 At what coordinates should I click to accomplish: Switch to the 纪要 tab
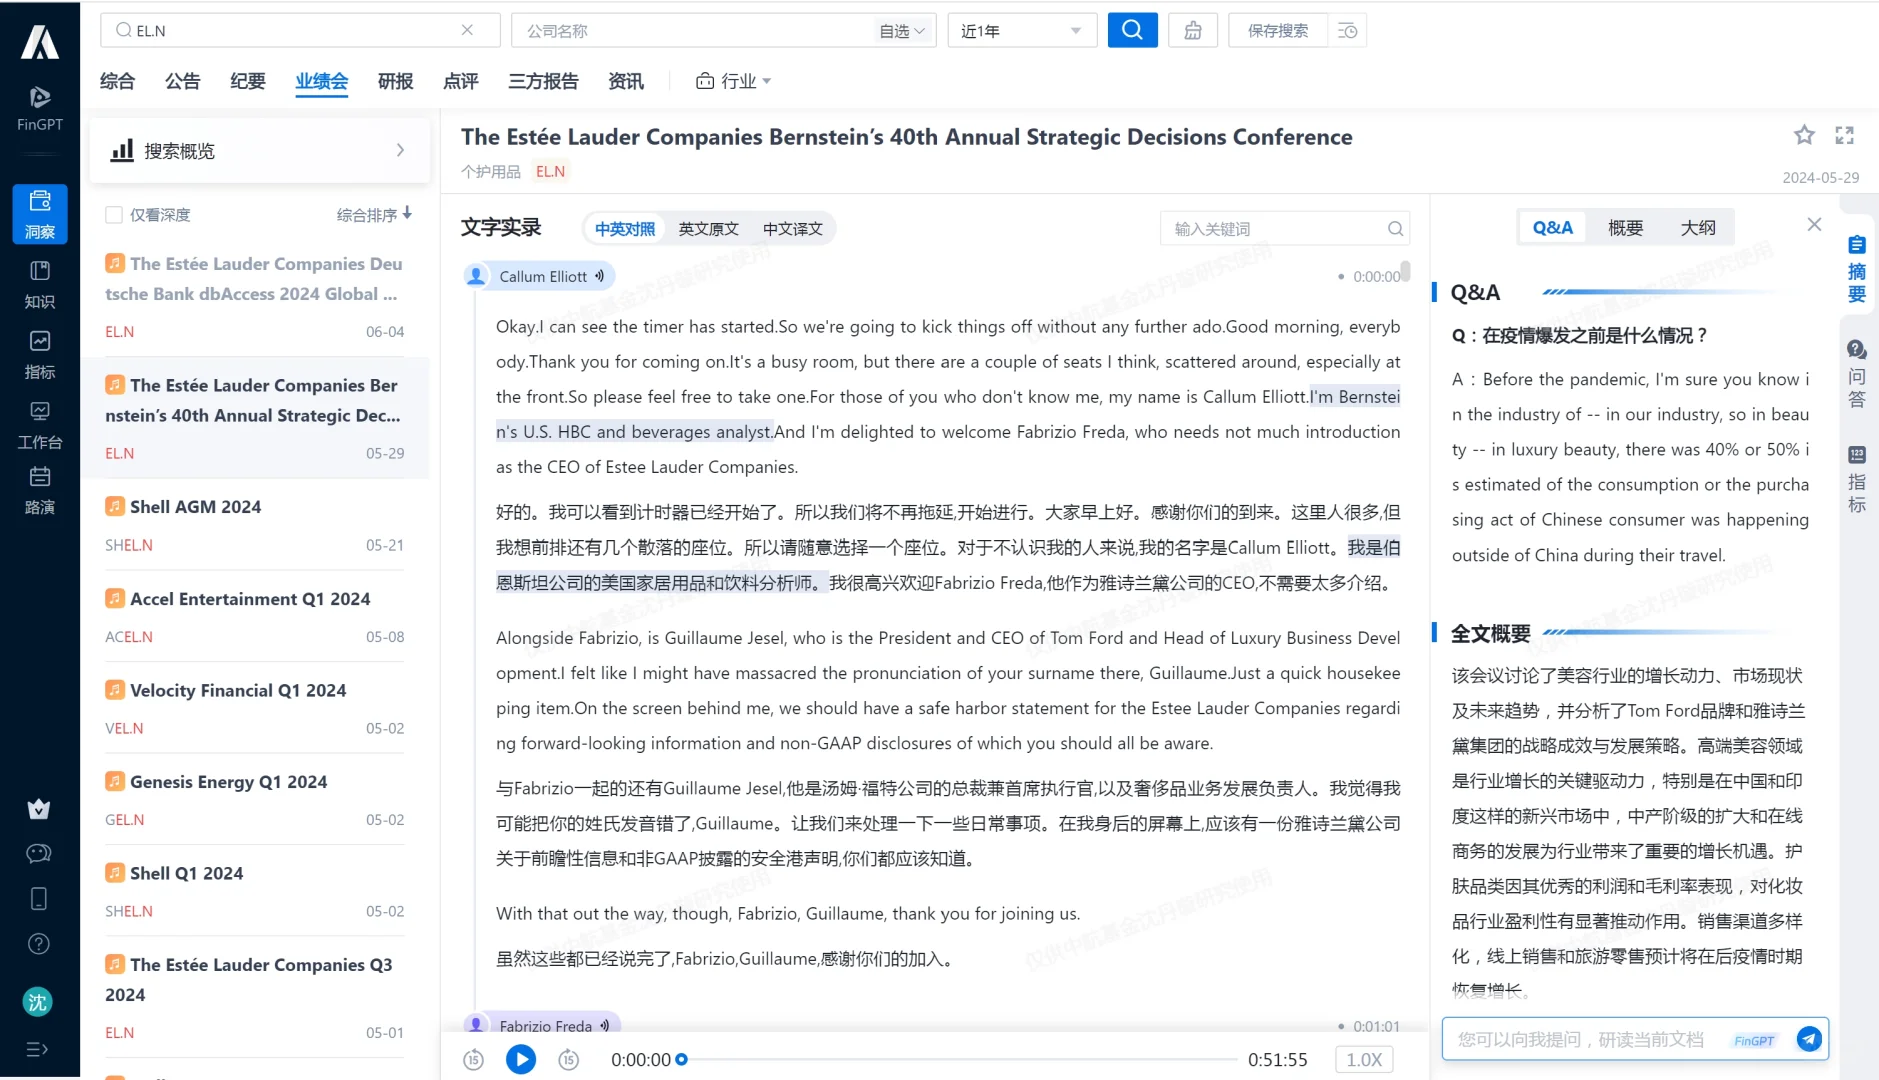coord(248,81)
